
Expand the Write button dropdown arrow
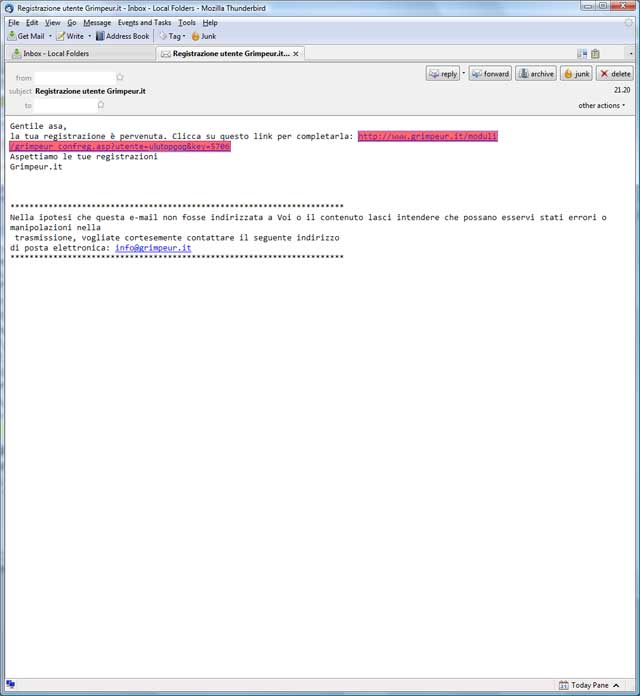point(90,36)
